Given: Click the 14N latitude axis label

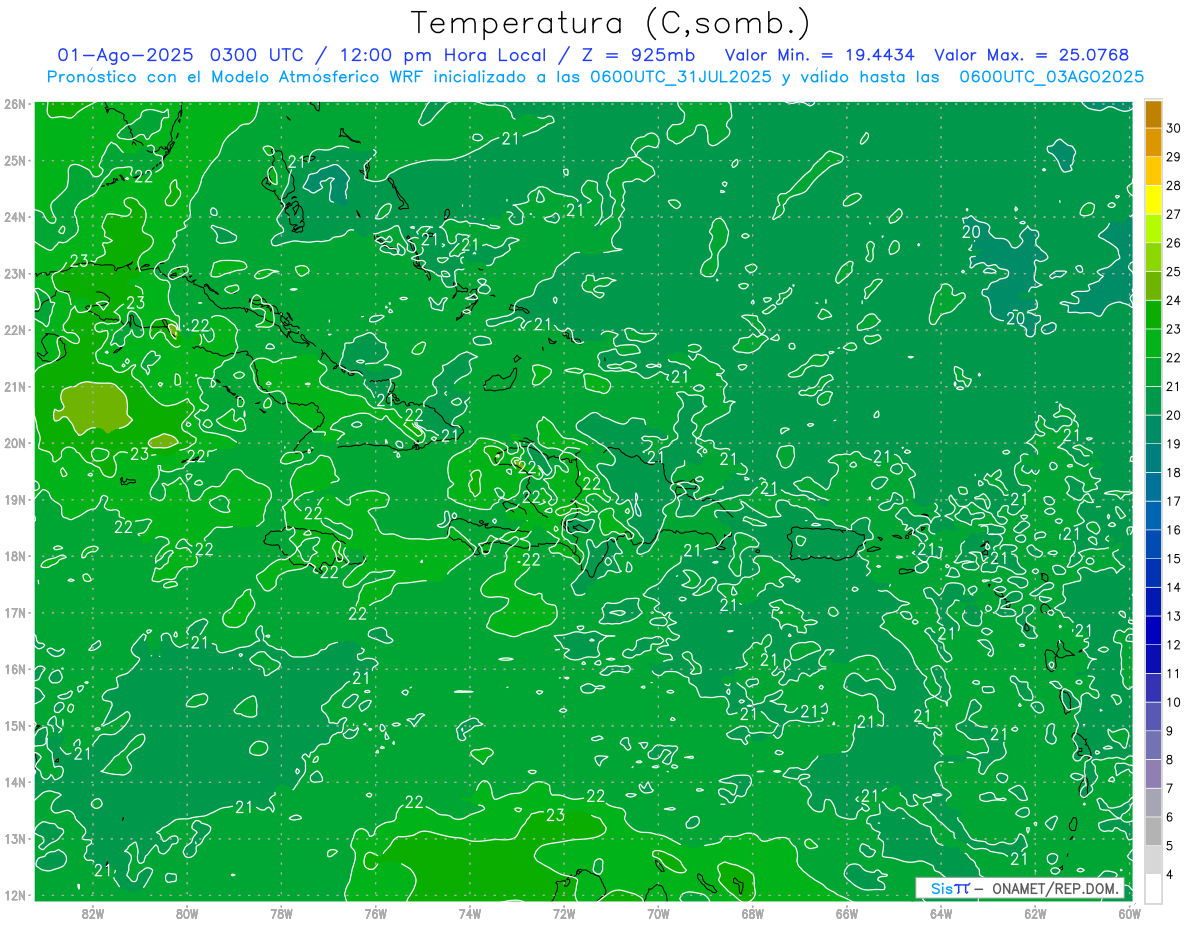Looking at the screenshot, I should 15,782.
